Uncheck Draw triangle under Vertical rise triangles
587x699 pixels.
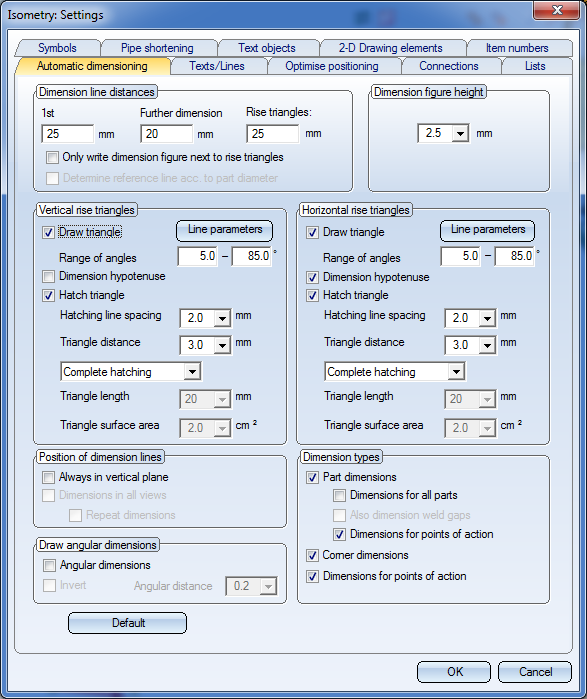pyautogui.click(x=49, y=232)
